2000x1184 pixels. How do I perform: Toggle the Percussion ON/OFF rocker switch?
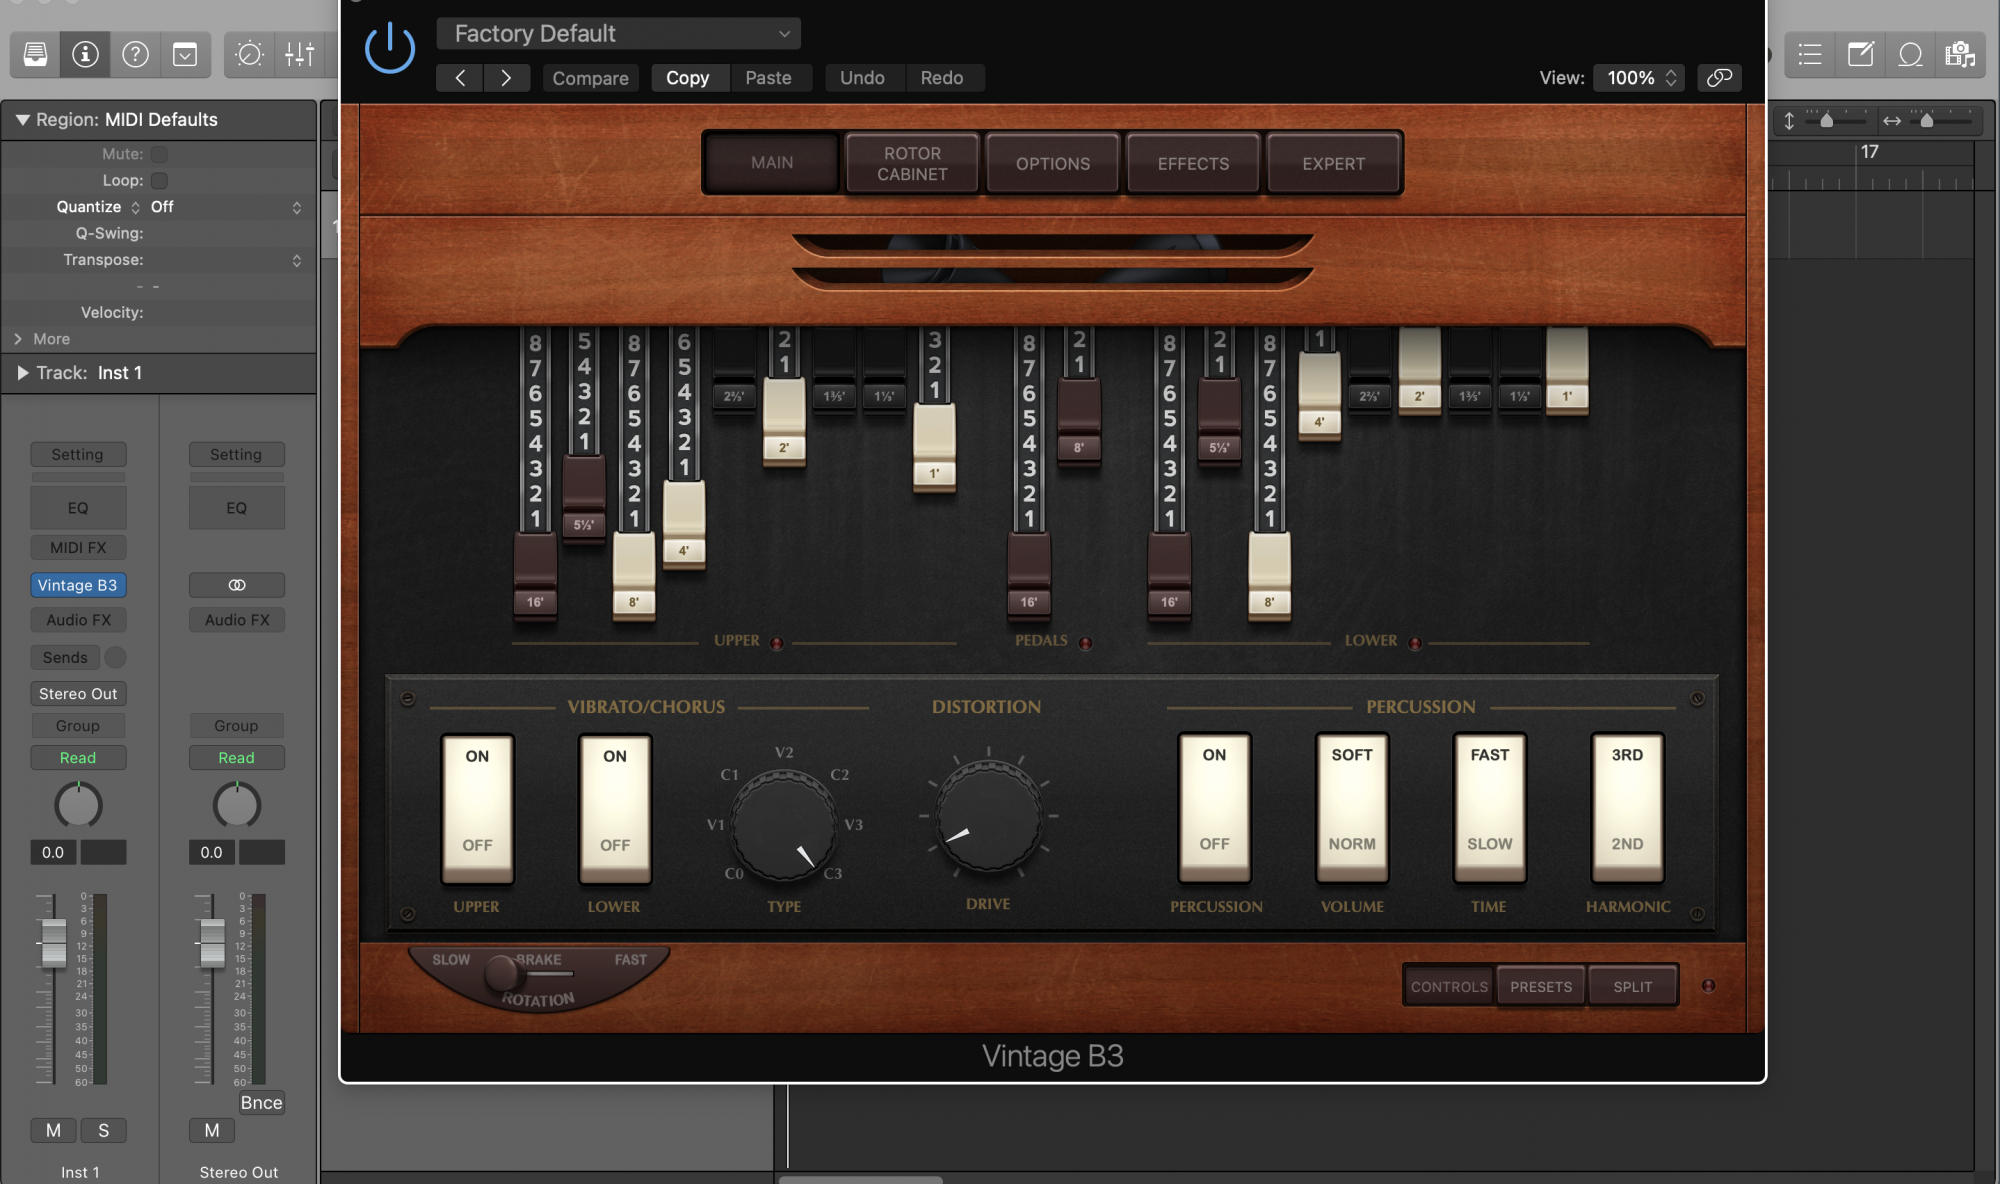pos(1214,806)
